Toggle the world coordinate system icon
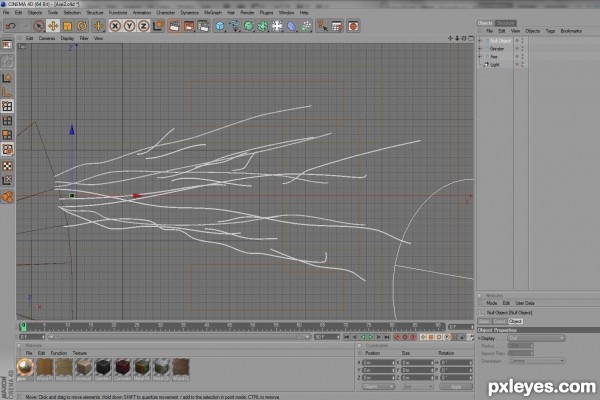 [158, 26]
